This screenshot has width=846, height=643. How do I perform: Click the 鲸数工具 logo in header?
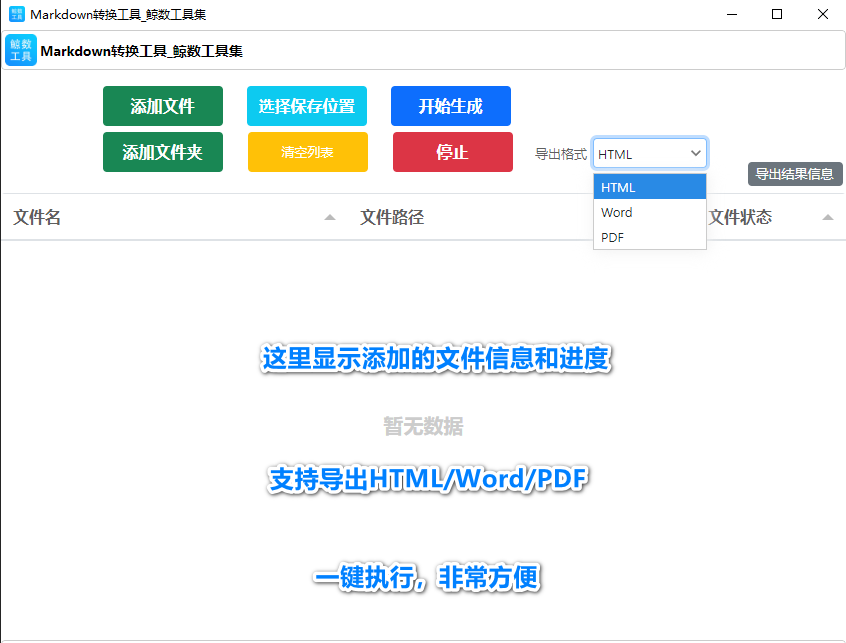click(21, 50)
